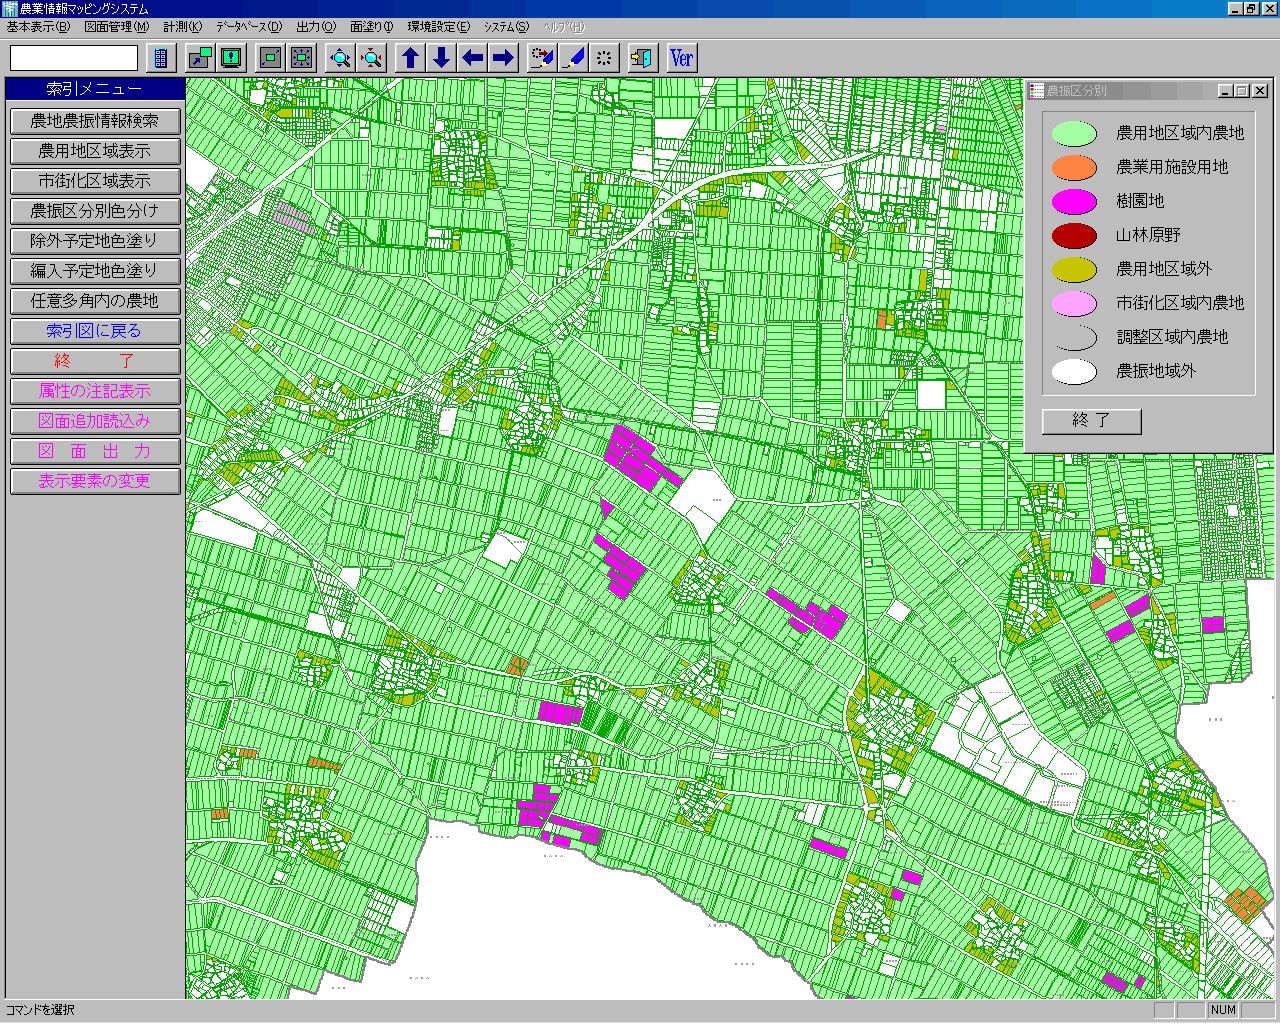Click the 樹園地 legend label
Image resolution: width=1280 pixels, height=1024 pixels.
pos(1140,201)
